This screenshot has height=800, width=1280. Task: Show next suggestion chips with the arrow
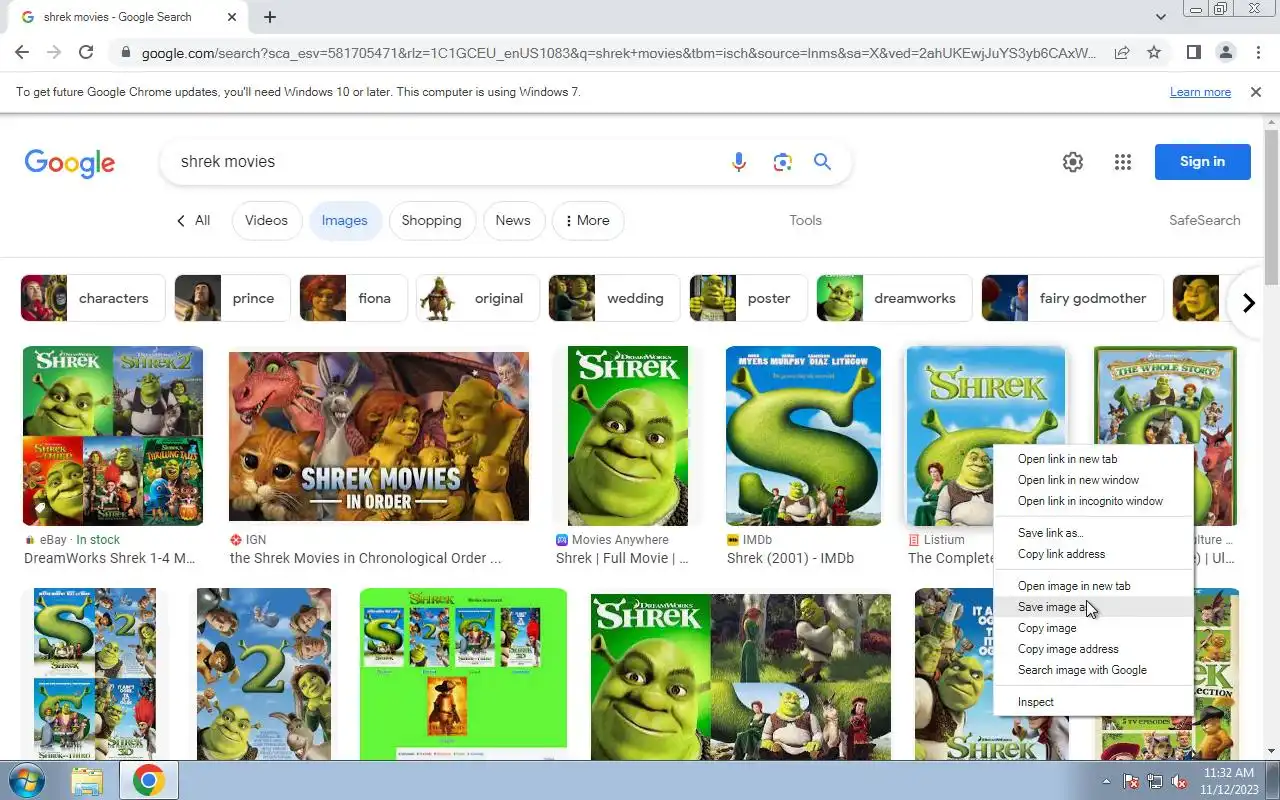[1248, 303]
